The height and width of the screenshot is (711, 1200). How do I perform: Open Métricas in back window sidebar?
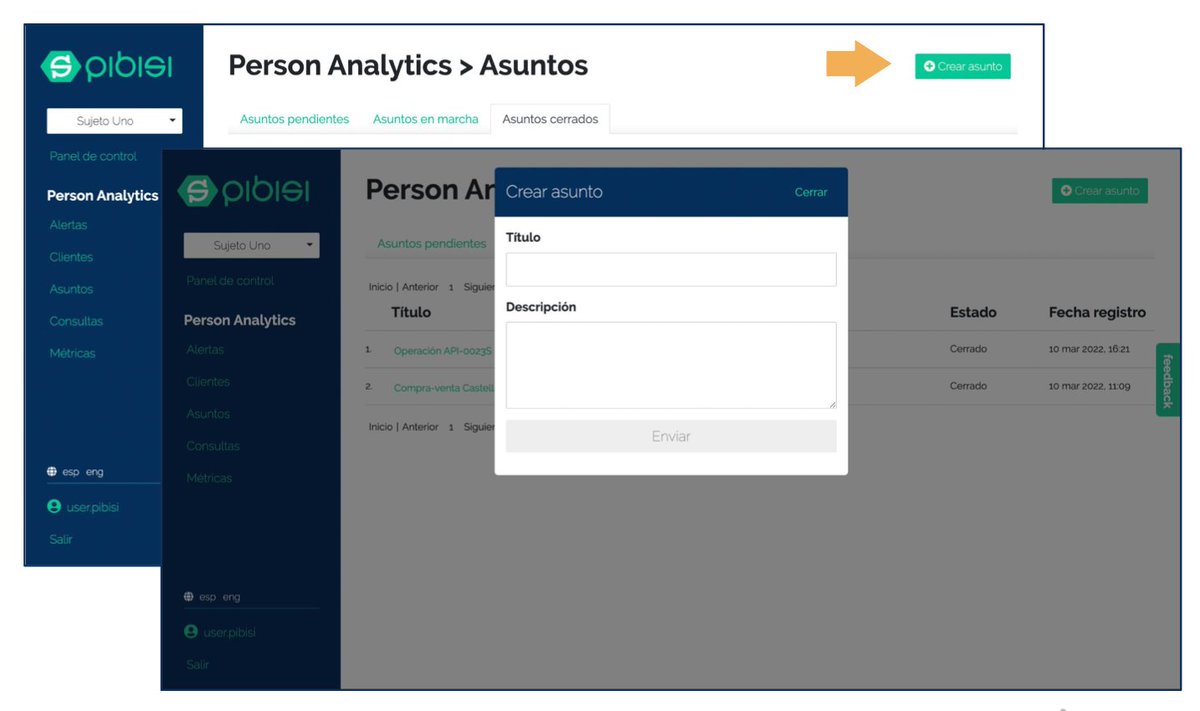click(73, 353)
